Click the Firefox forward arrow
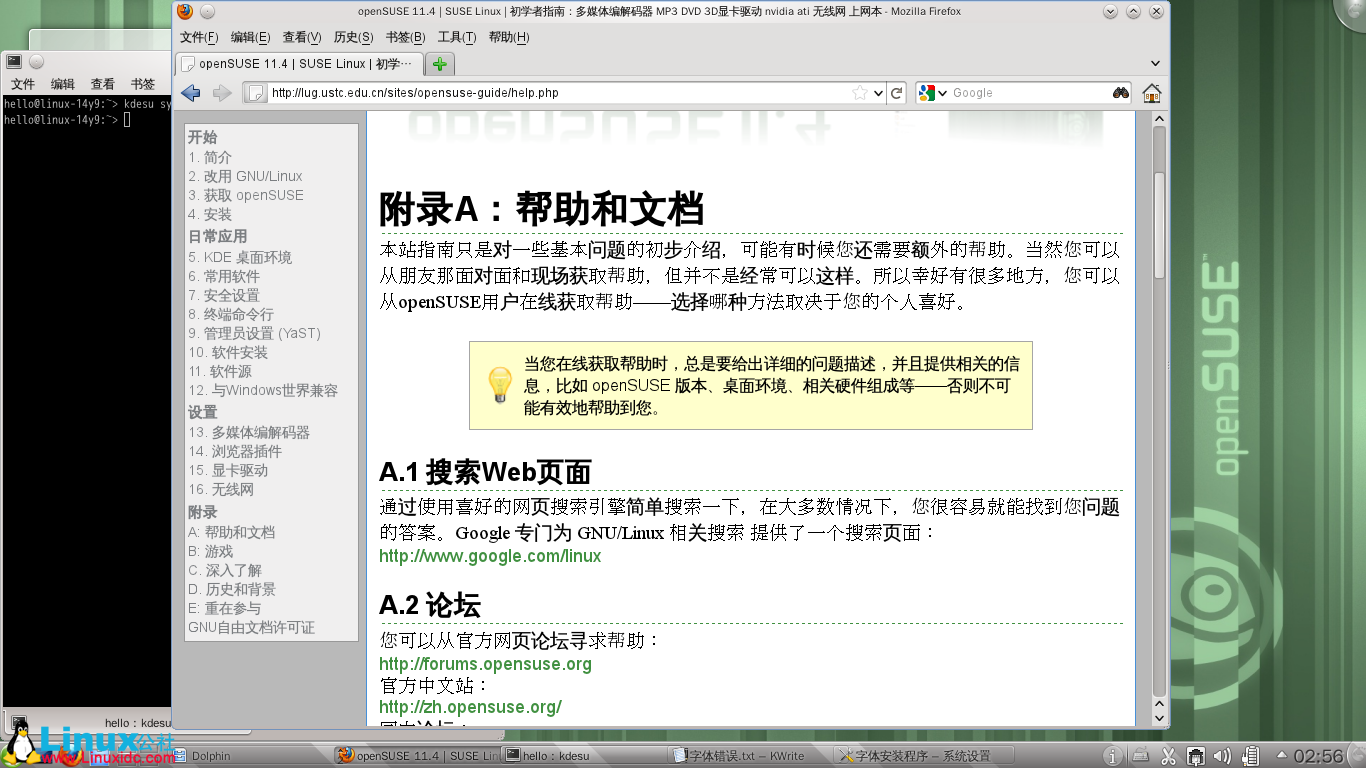 (222, 93)
